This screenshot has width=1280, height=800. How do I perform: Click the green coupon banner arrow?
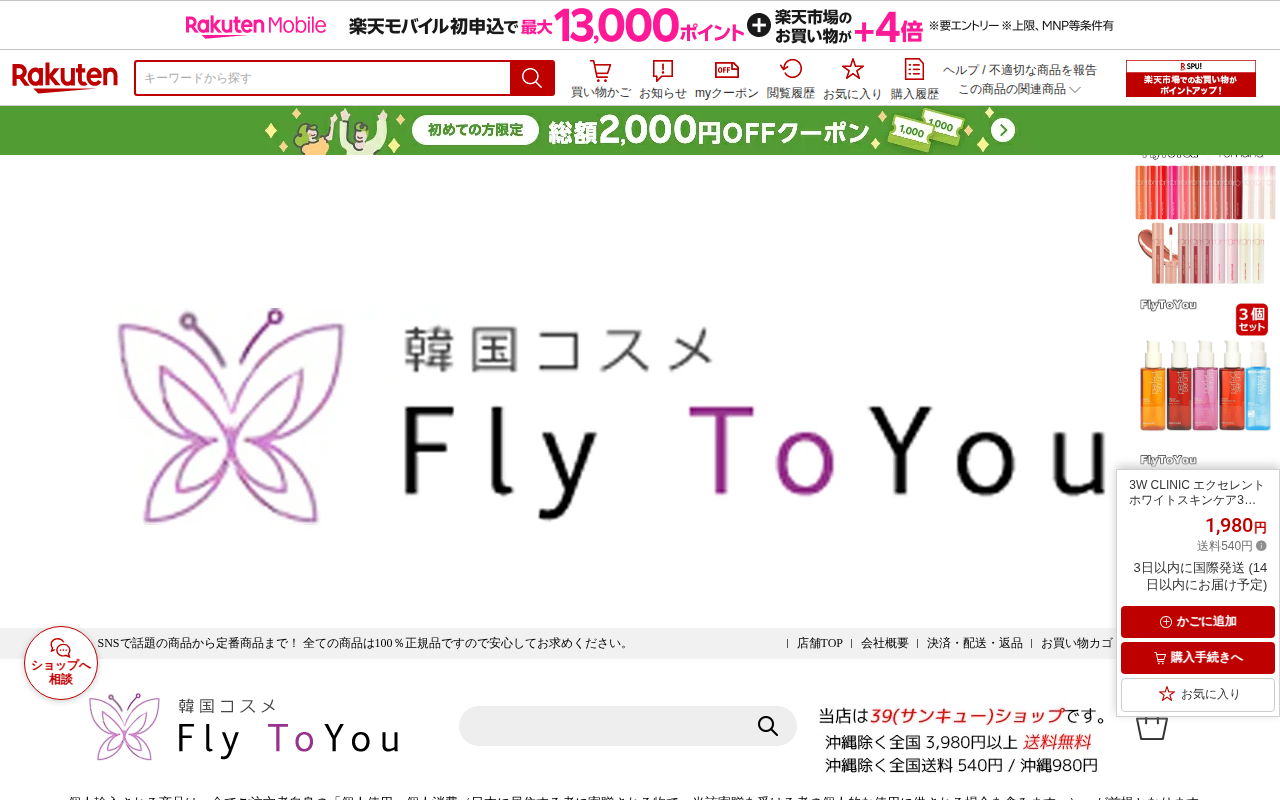(1004, 130)
